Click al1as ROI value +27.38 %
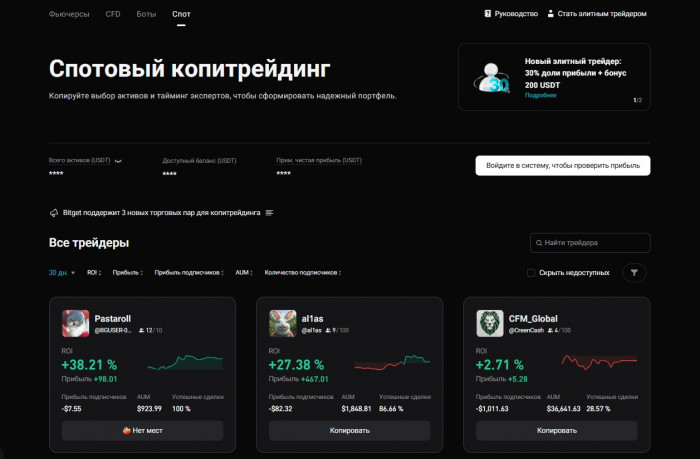700x459 pixels. [x=296, y=365]
